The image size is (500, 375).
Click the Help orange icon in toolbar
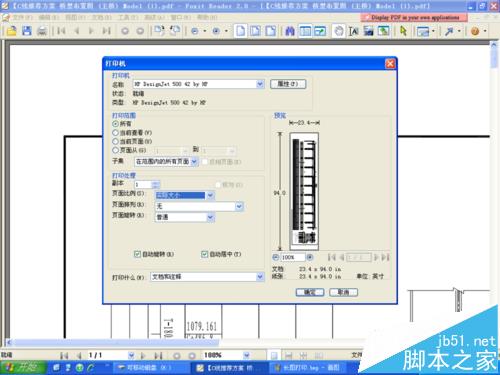pos(475,31)
